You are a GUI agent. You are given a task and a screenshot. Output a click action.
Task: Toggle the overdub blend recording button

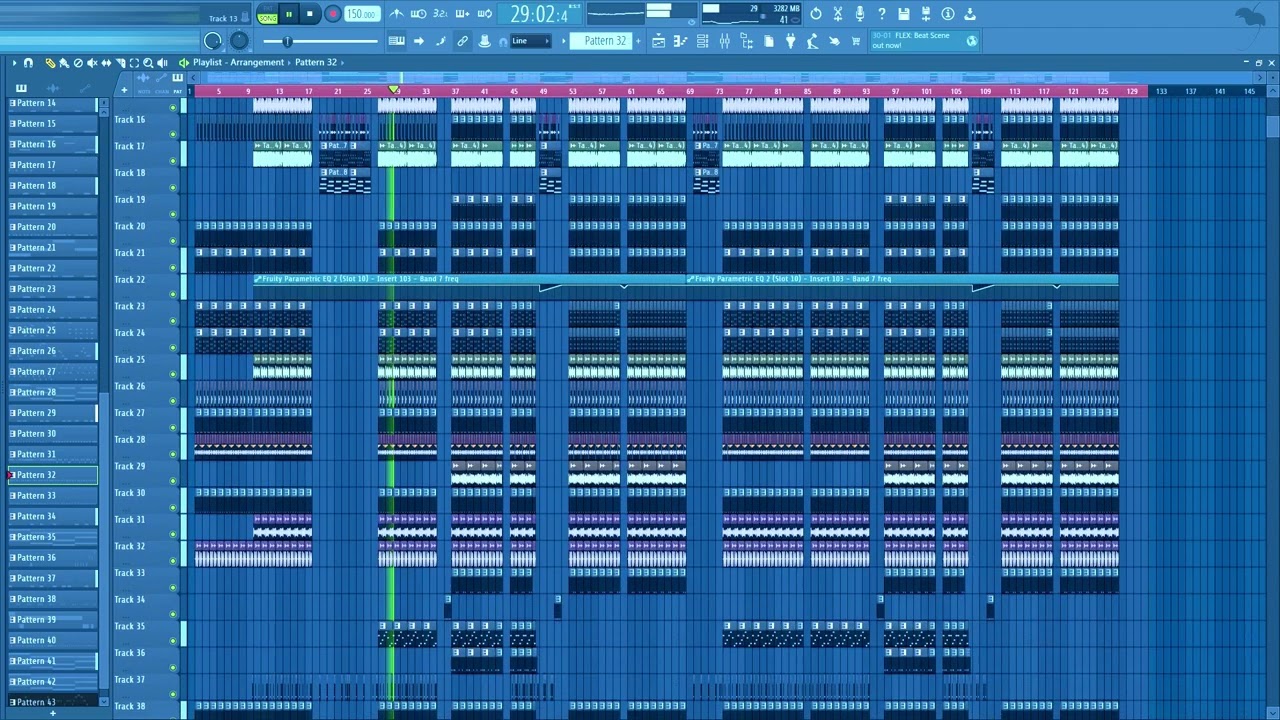click(462, 14)
